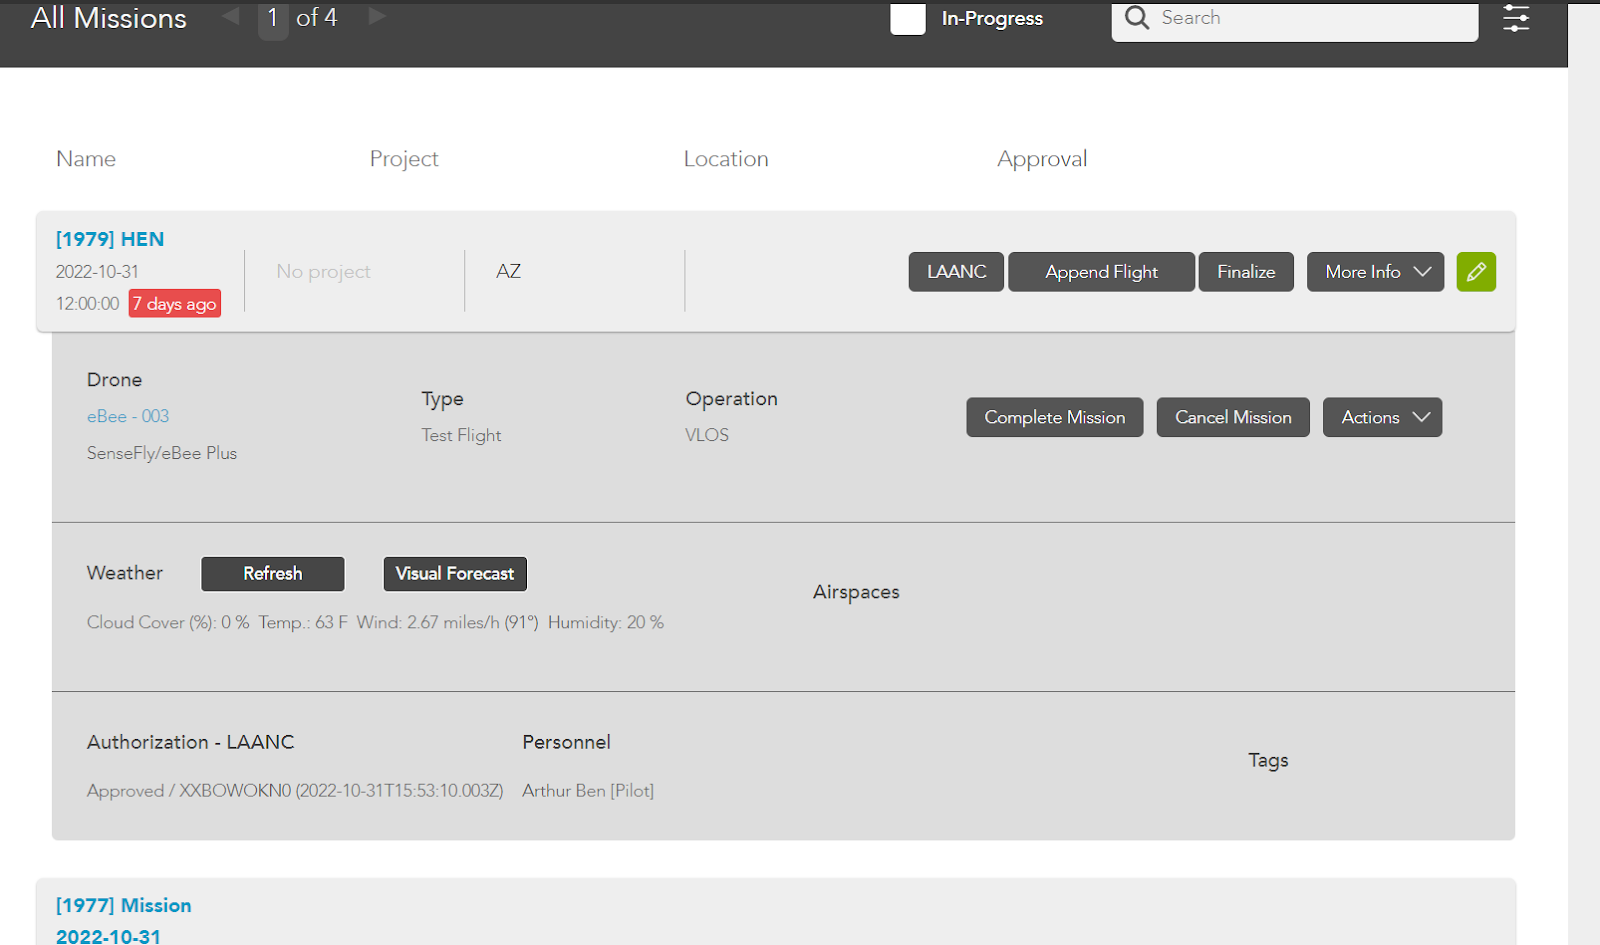Click the 'No project' text
This screenshot has width=1600, height=945.
click(x=324, y=272)
